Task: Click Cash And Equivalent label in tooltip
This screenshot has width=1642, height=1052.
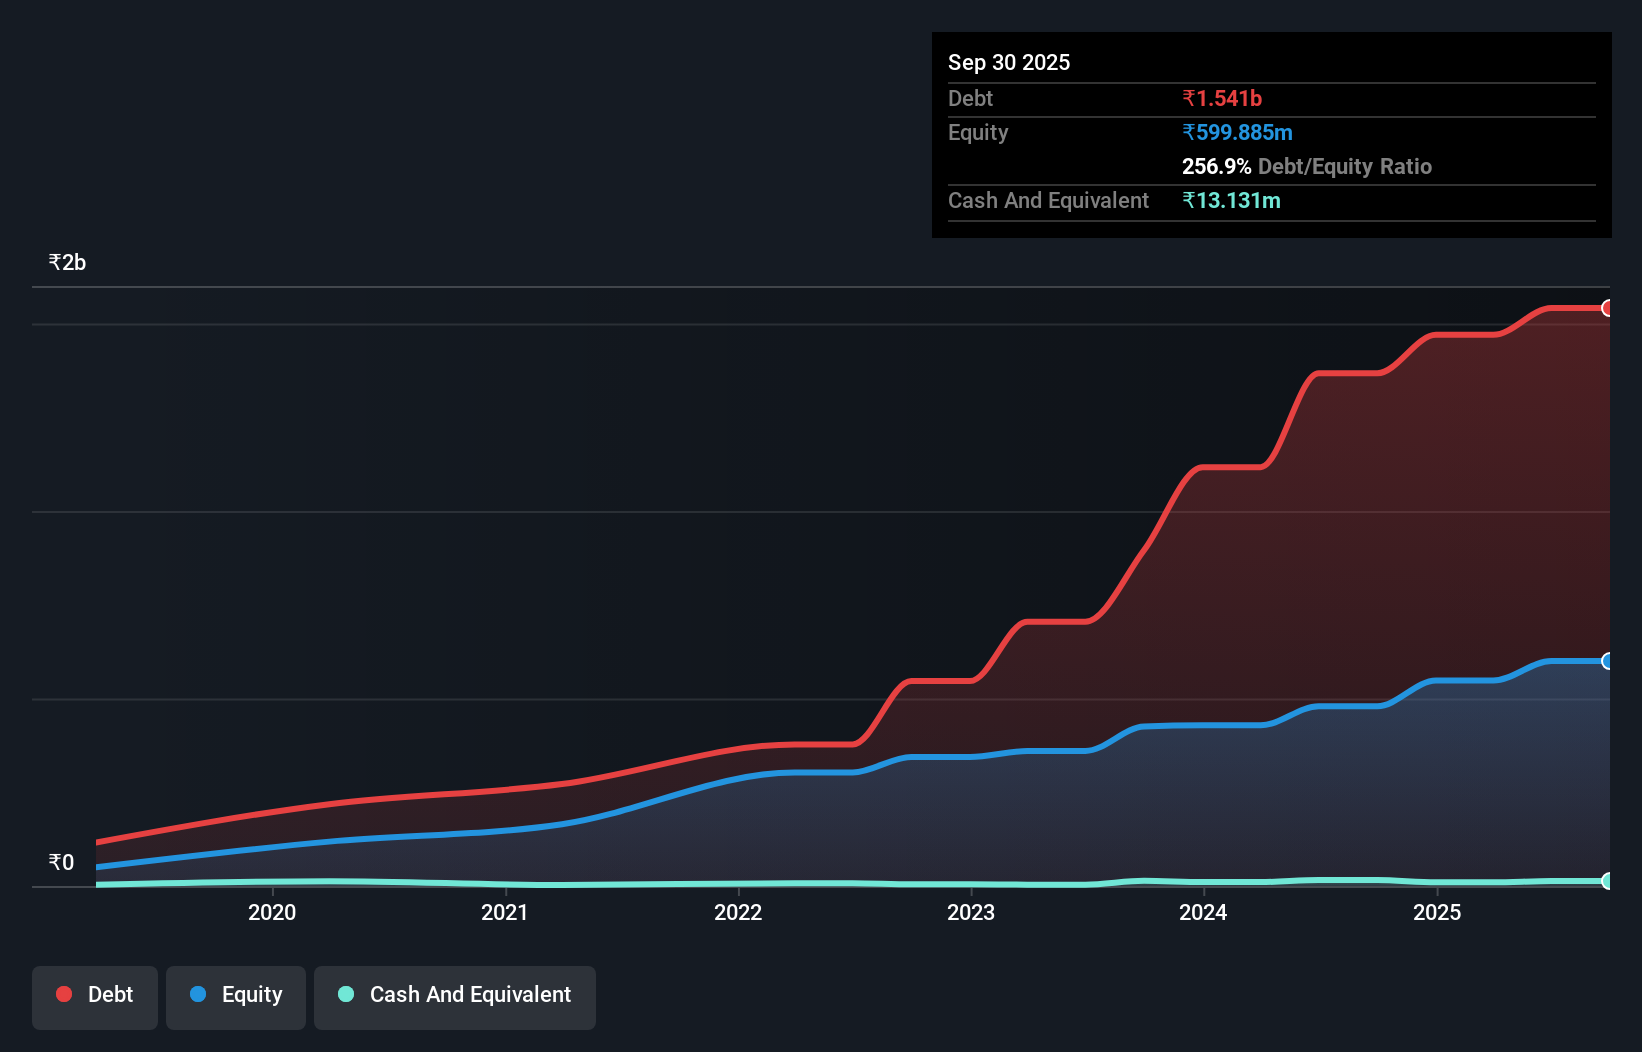Action: pyautogui.click(x=1048, y=200)
